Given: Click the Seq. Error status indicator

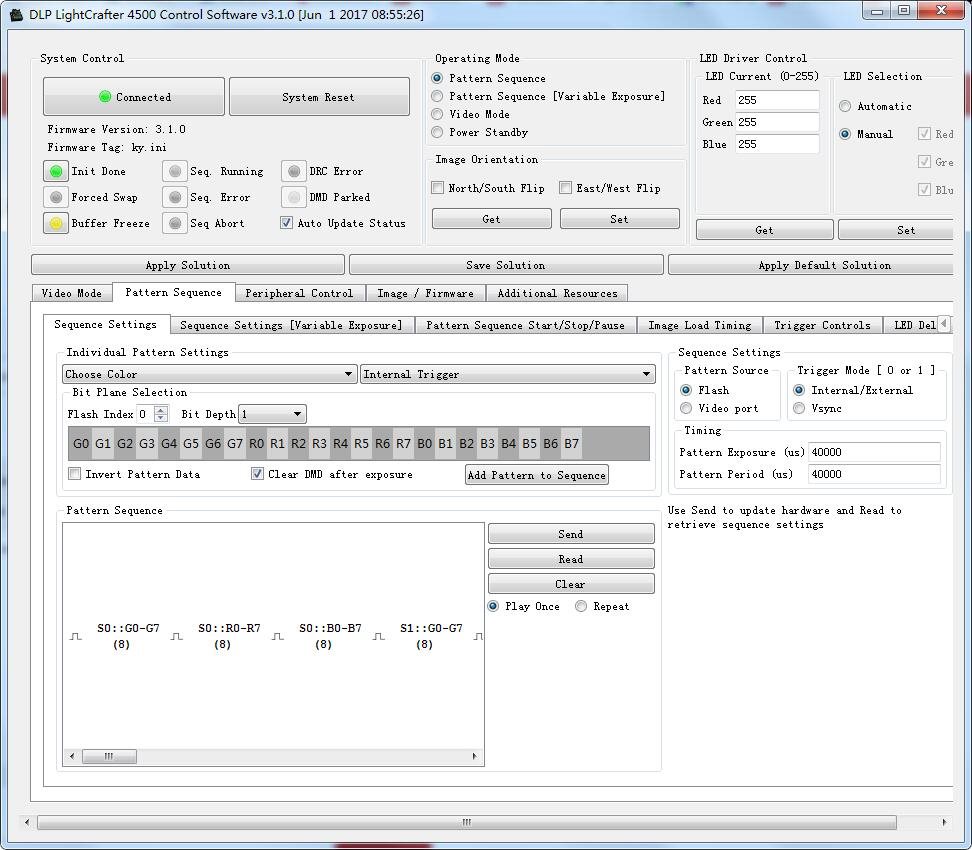Looking at the screenshot, I should (175, 197).
